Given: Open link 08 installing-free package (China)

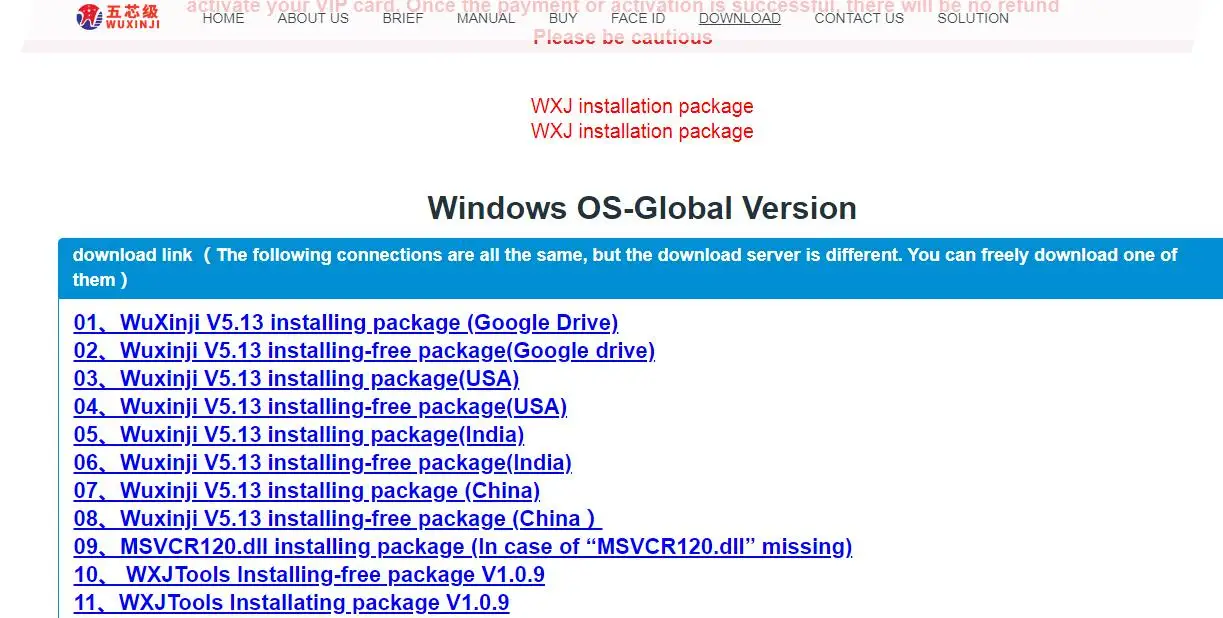Looking at the screenshot, I should coord(338,519).
